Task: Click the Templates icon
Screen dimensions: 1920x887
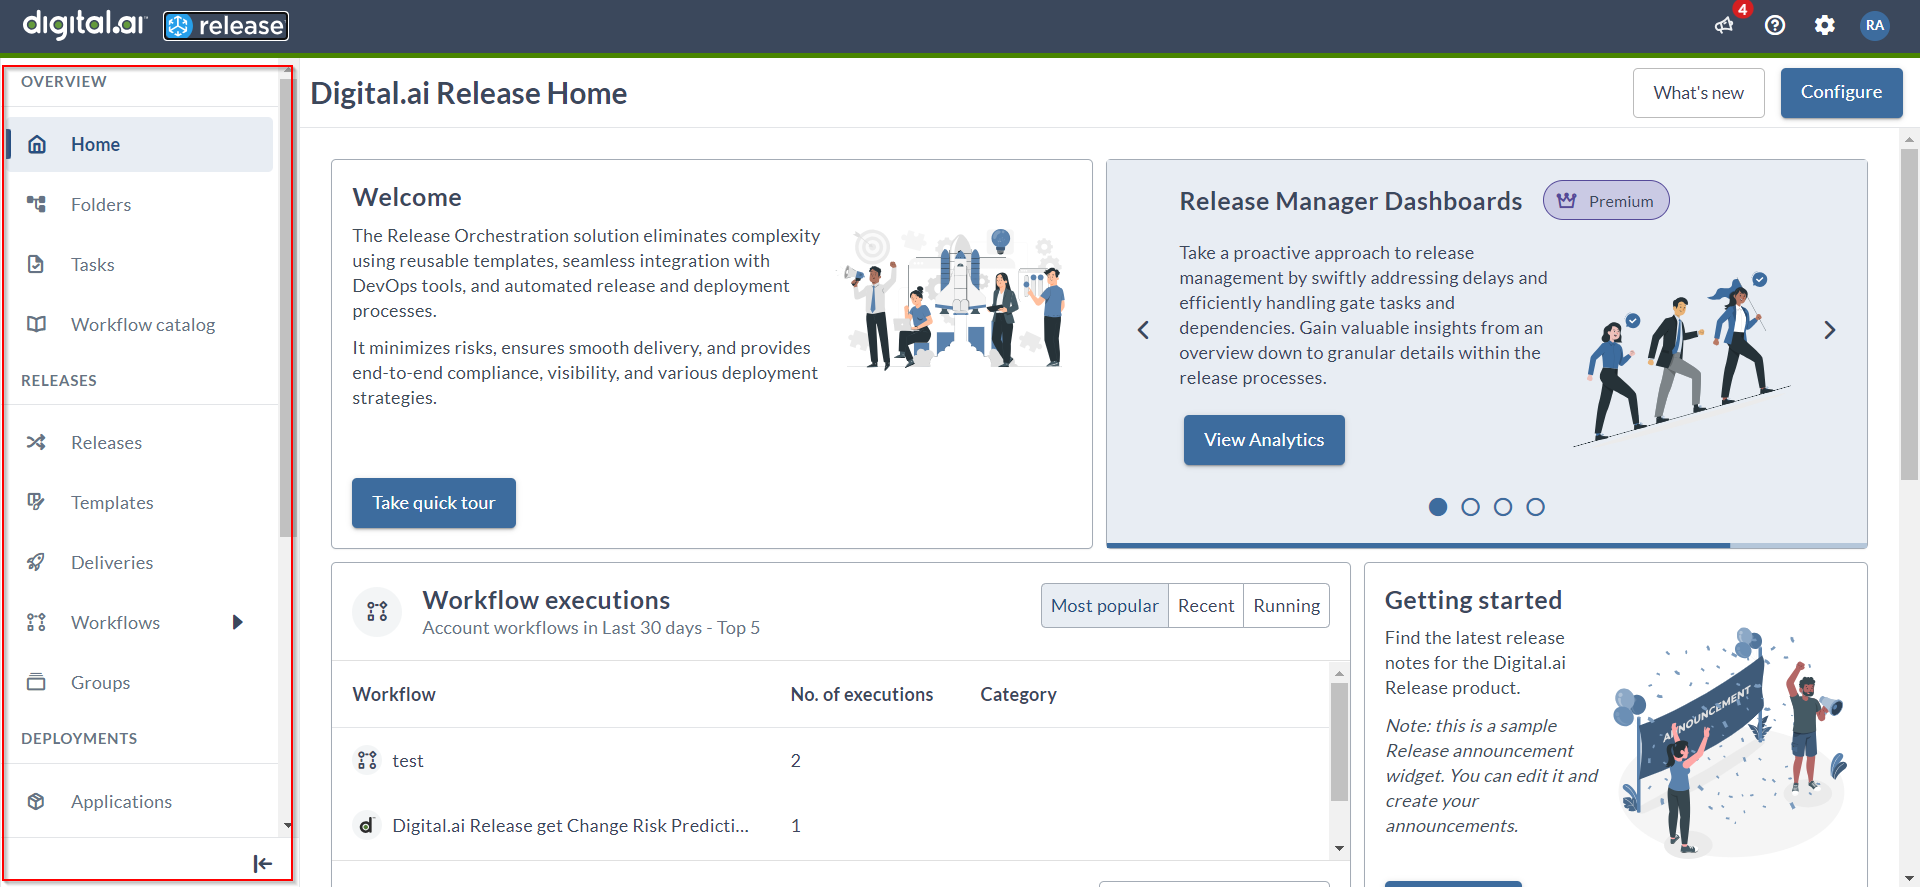Action: pos(37,502)
